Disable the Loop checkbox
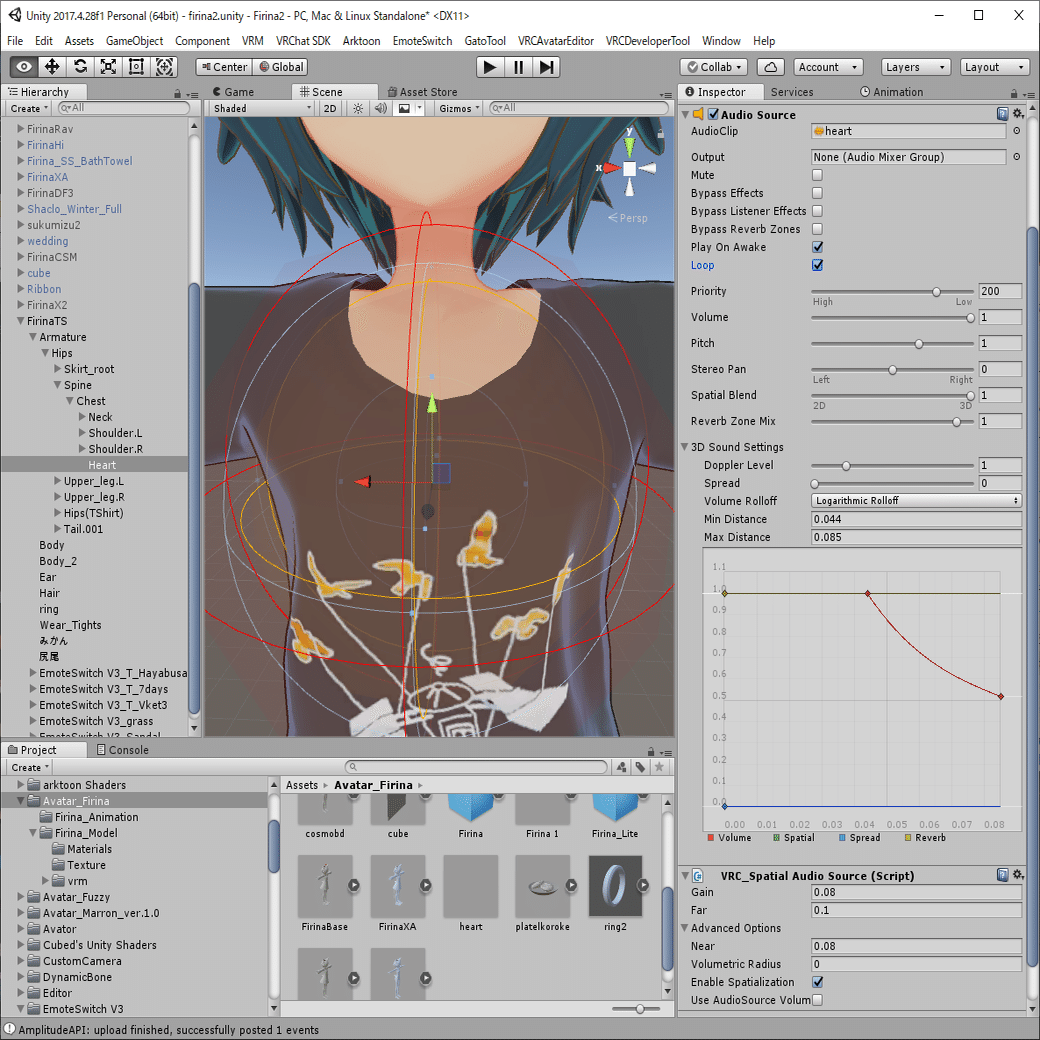The width and height of the screenshot is (1040, 1040). [817, 265]
